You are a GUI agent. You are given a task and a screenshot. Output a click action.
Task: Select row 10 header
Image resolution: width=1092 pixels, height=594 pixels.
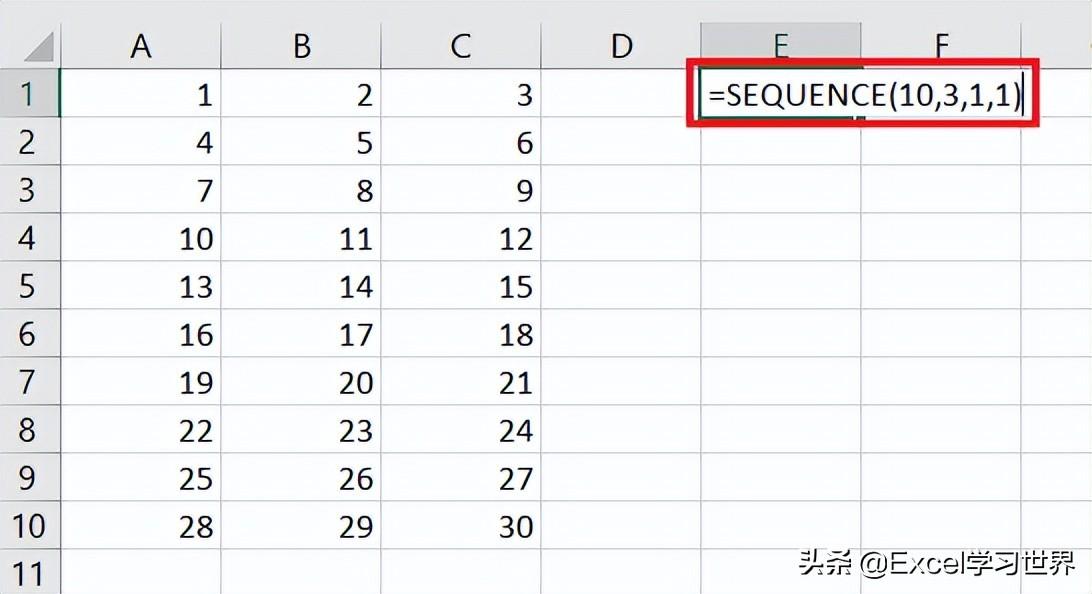coord(29,526)
